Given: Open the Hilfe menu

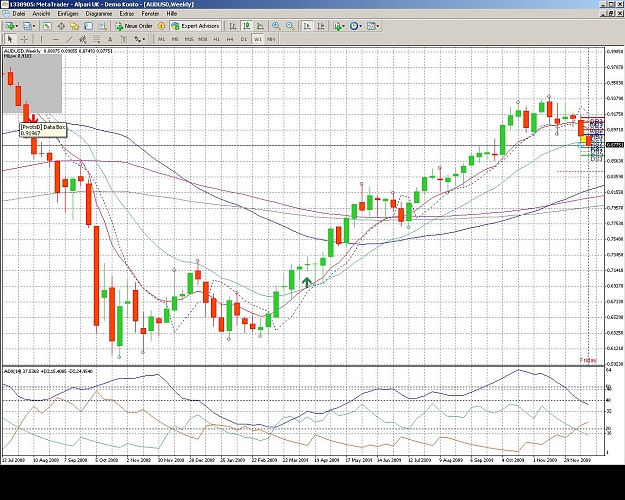Looking at the screenshot, I should click(172, 14).
